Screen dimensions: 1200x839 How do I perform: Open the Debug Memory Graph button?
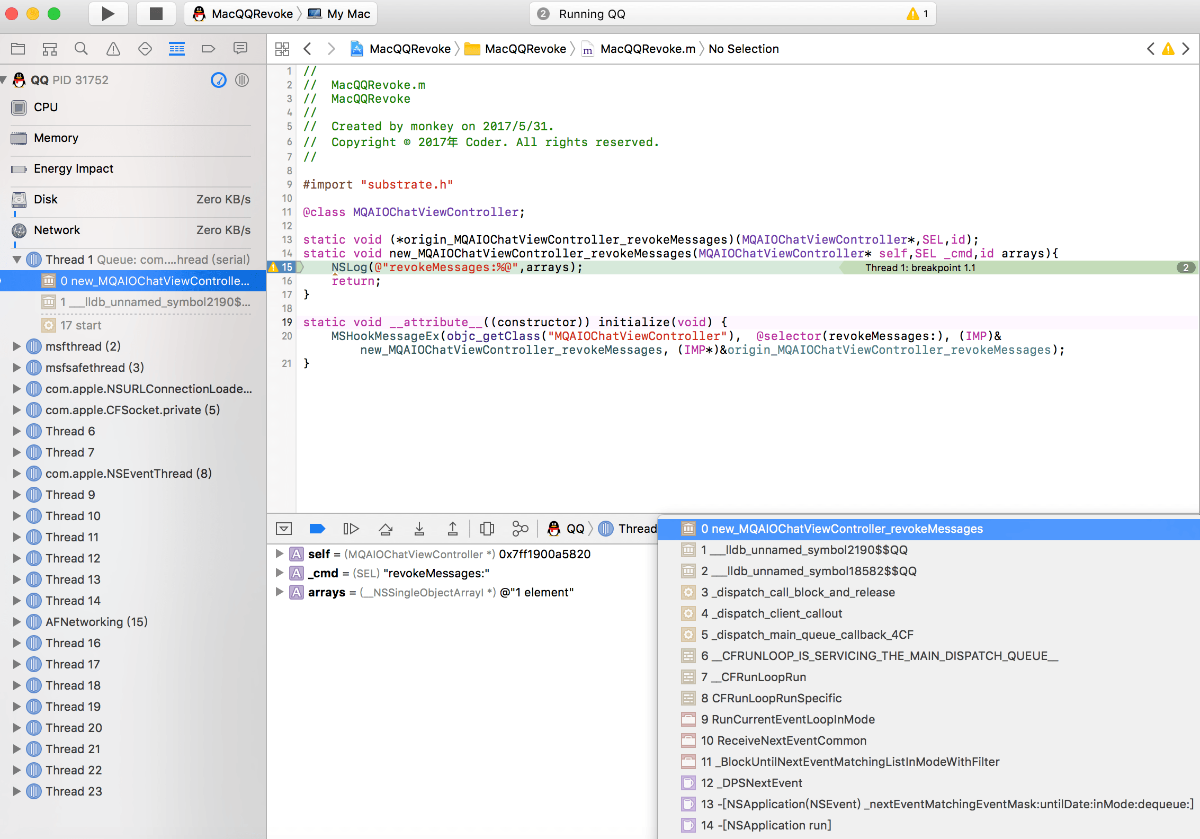[520, 529]
